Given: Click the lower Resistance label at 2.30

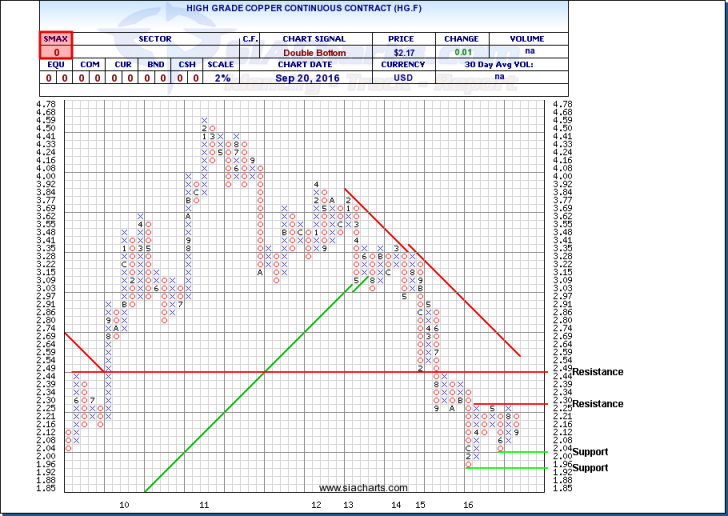Looking at the screenshot, I should click(600, 404).
